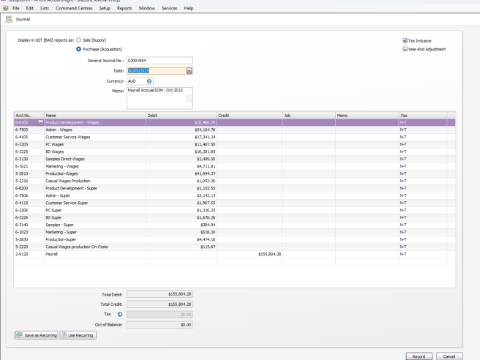Select the Production-Super row
Screen dimensions: 480x360
(x=234, y=239)
